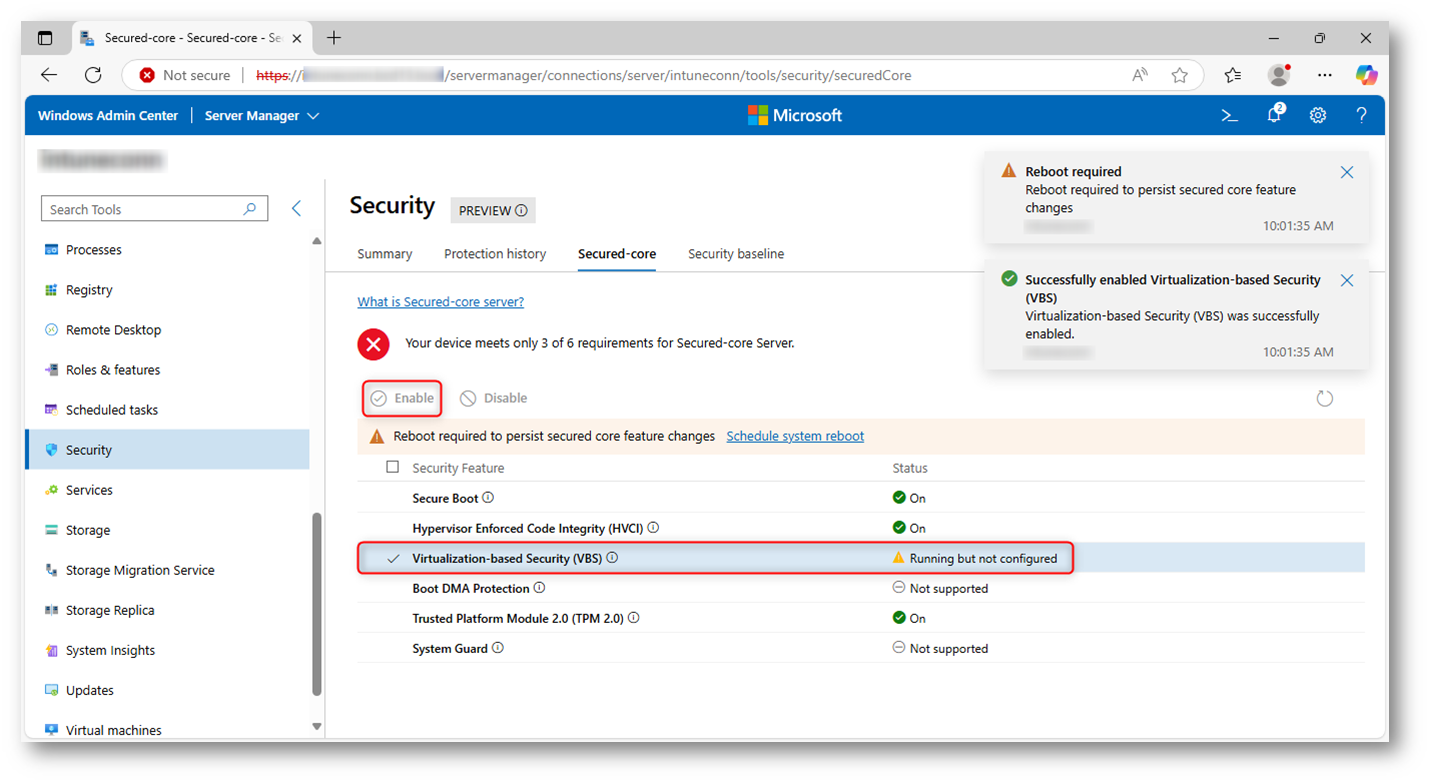The image size is (1431, 784).
Task: Open Windows Admin Center settings gear
Action: point(1318,115)
